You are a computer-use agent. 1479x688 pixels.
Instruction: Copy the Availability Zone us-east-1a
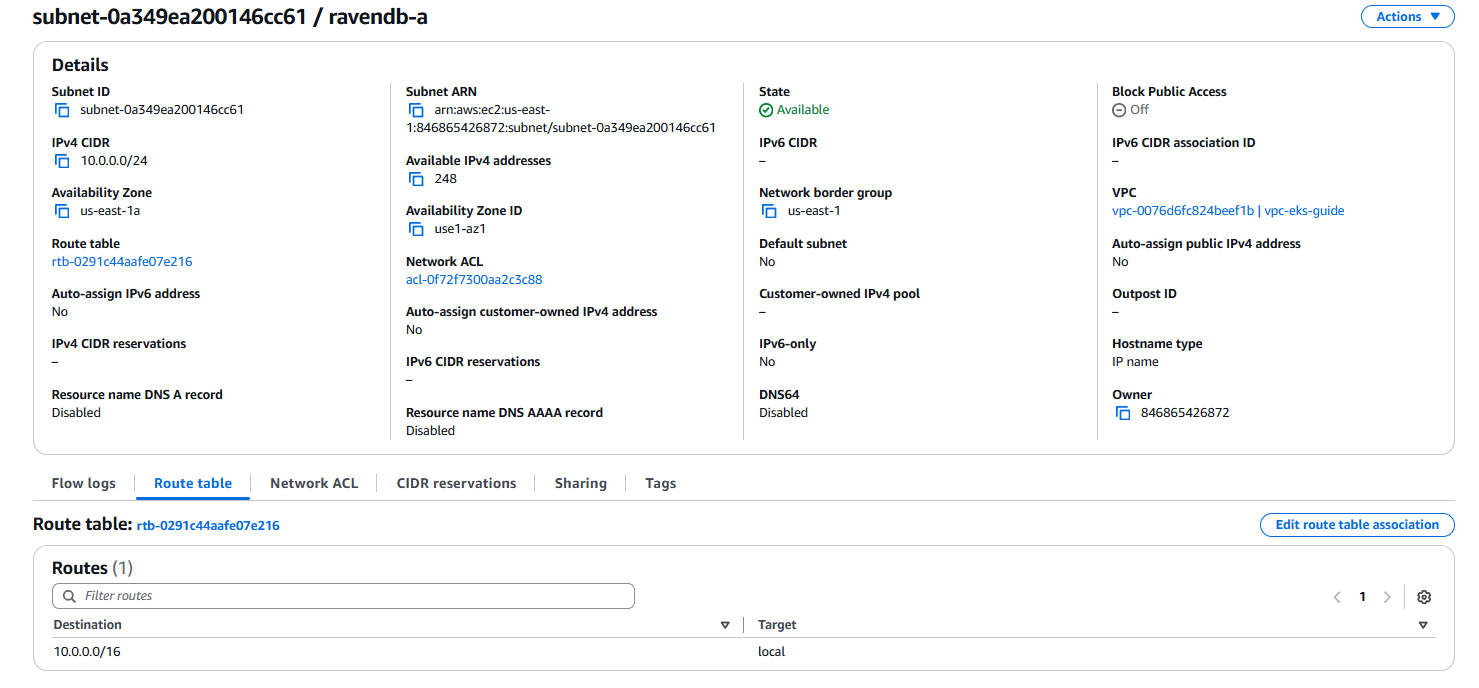pyautogui.click(x=62, y=211)
